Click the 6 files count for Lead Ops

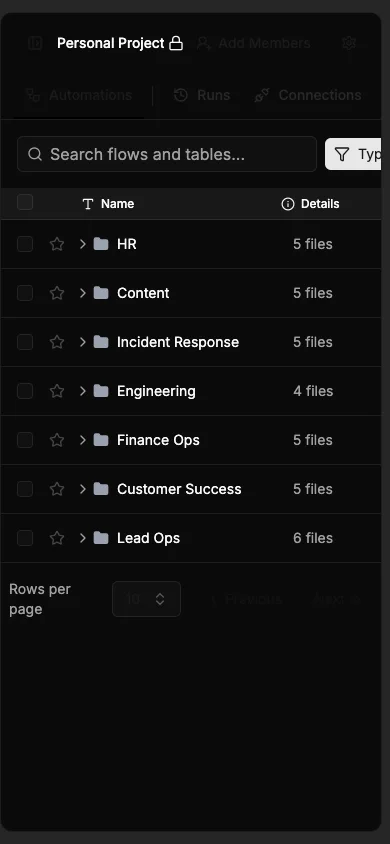click(x=313, y=538)
